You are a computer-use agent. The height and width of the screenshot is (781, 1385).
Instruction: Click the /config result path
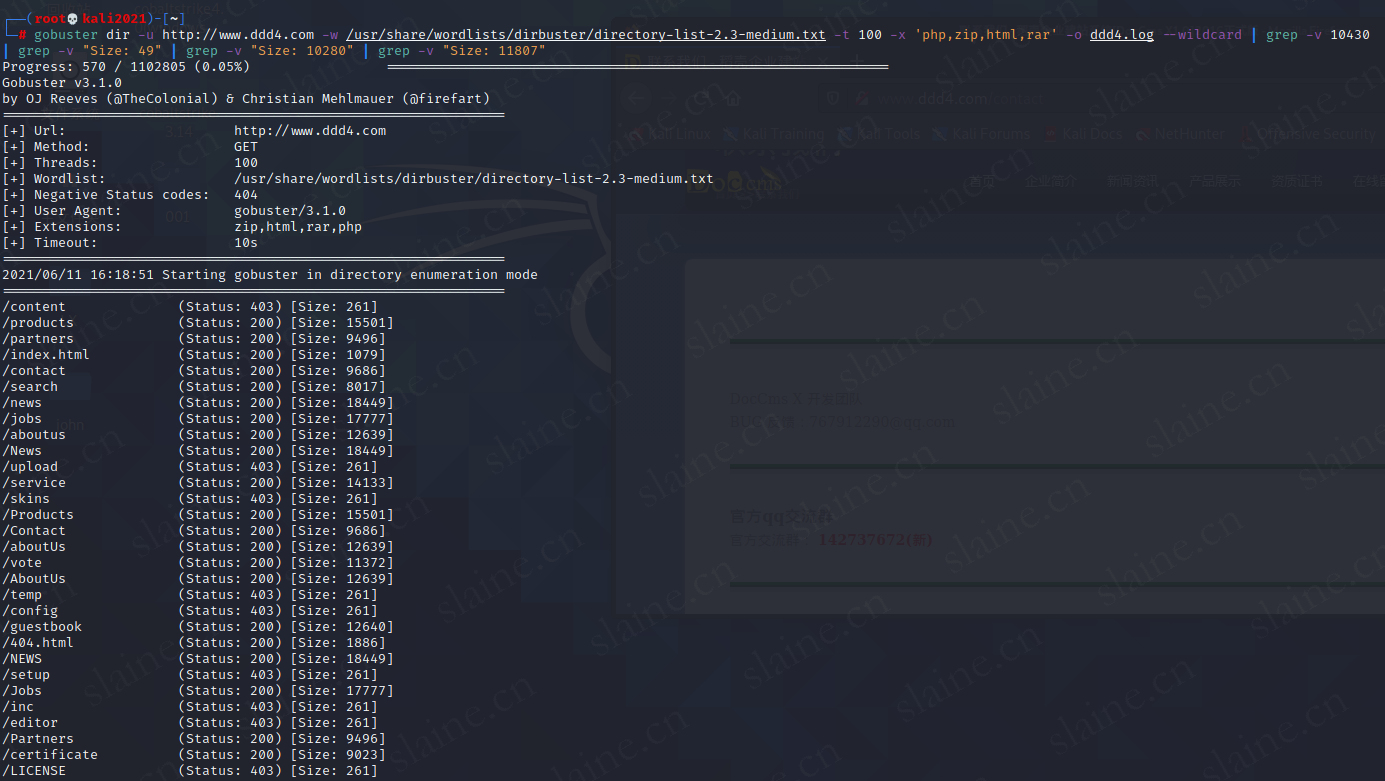30,611
